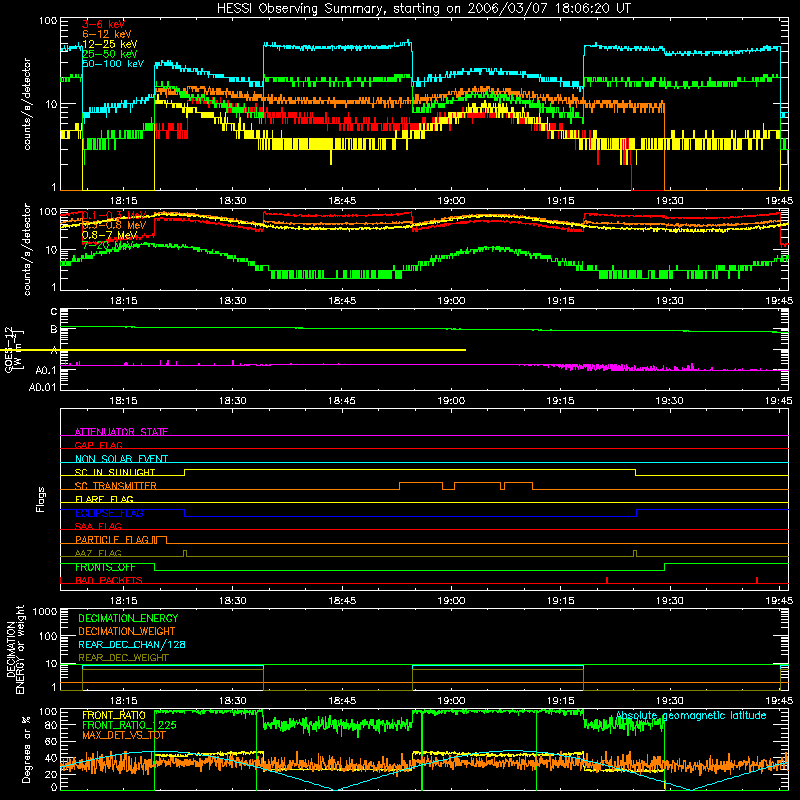800x800 pixels.
Task: Select the SC_IN_SUNLIGHT flag label
Action: pyautogui.click(x=115, y=472)
